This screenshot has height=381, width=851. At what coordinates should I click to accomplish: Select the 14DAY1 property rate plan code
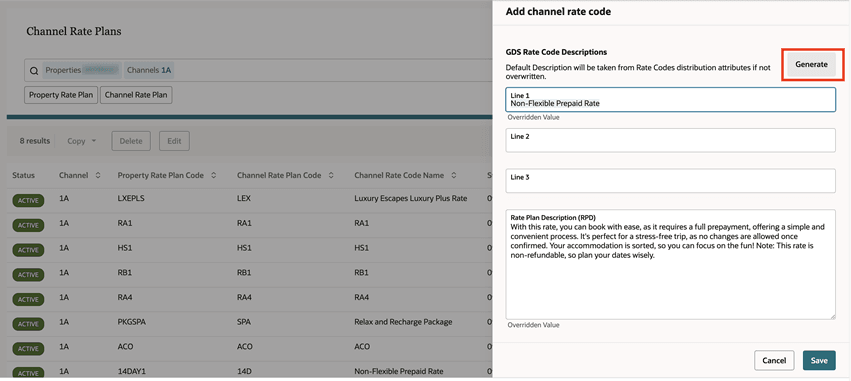pos(131,371)
